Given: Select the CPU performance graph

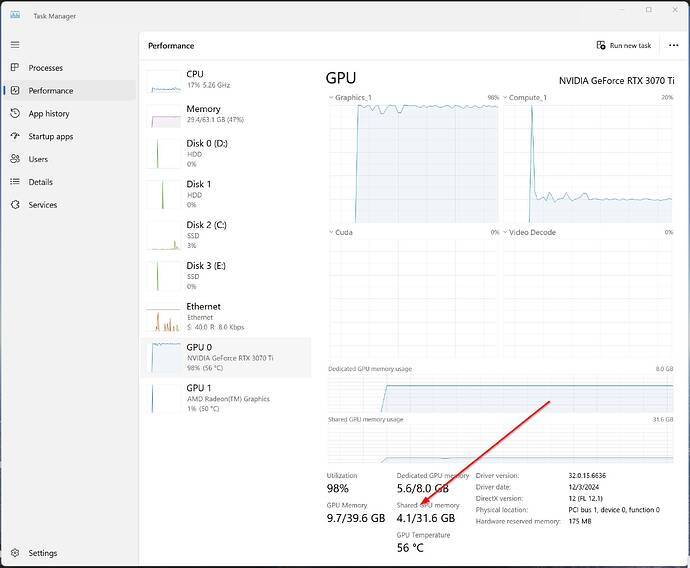Looking at the screenshot, I should coord(227,80).
